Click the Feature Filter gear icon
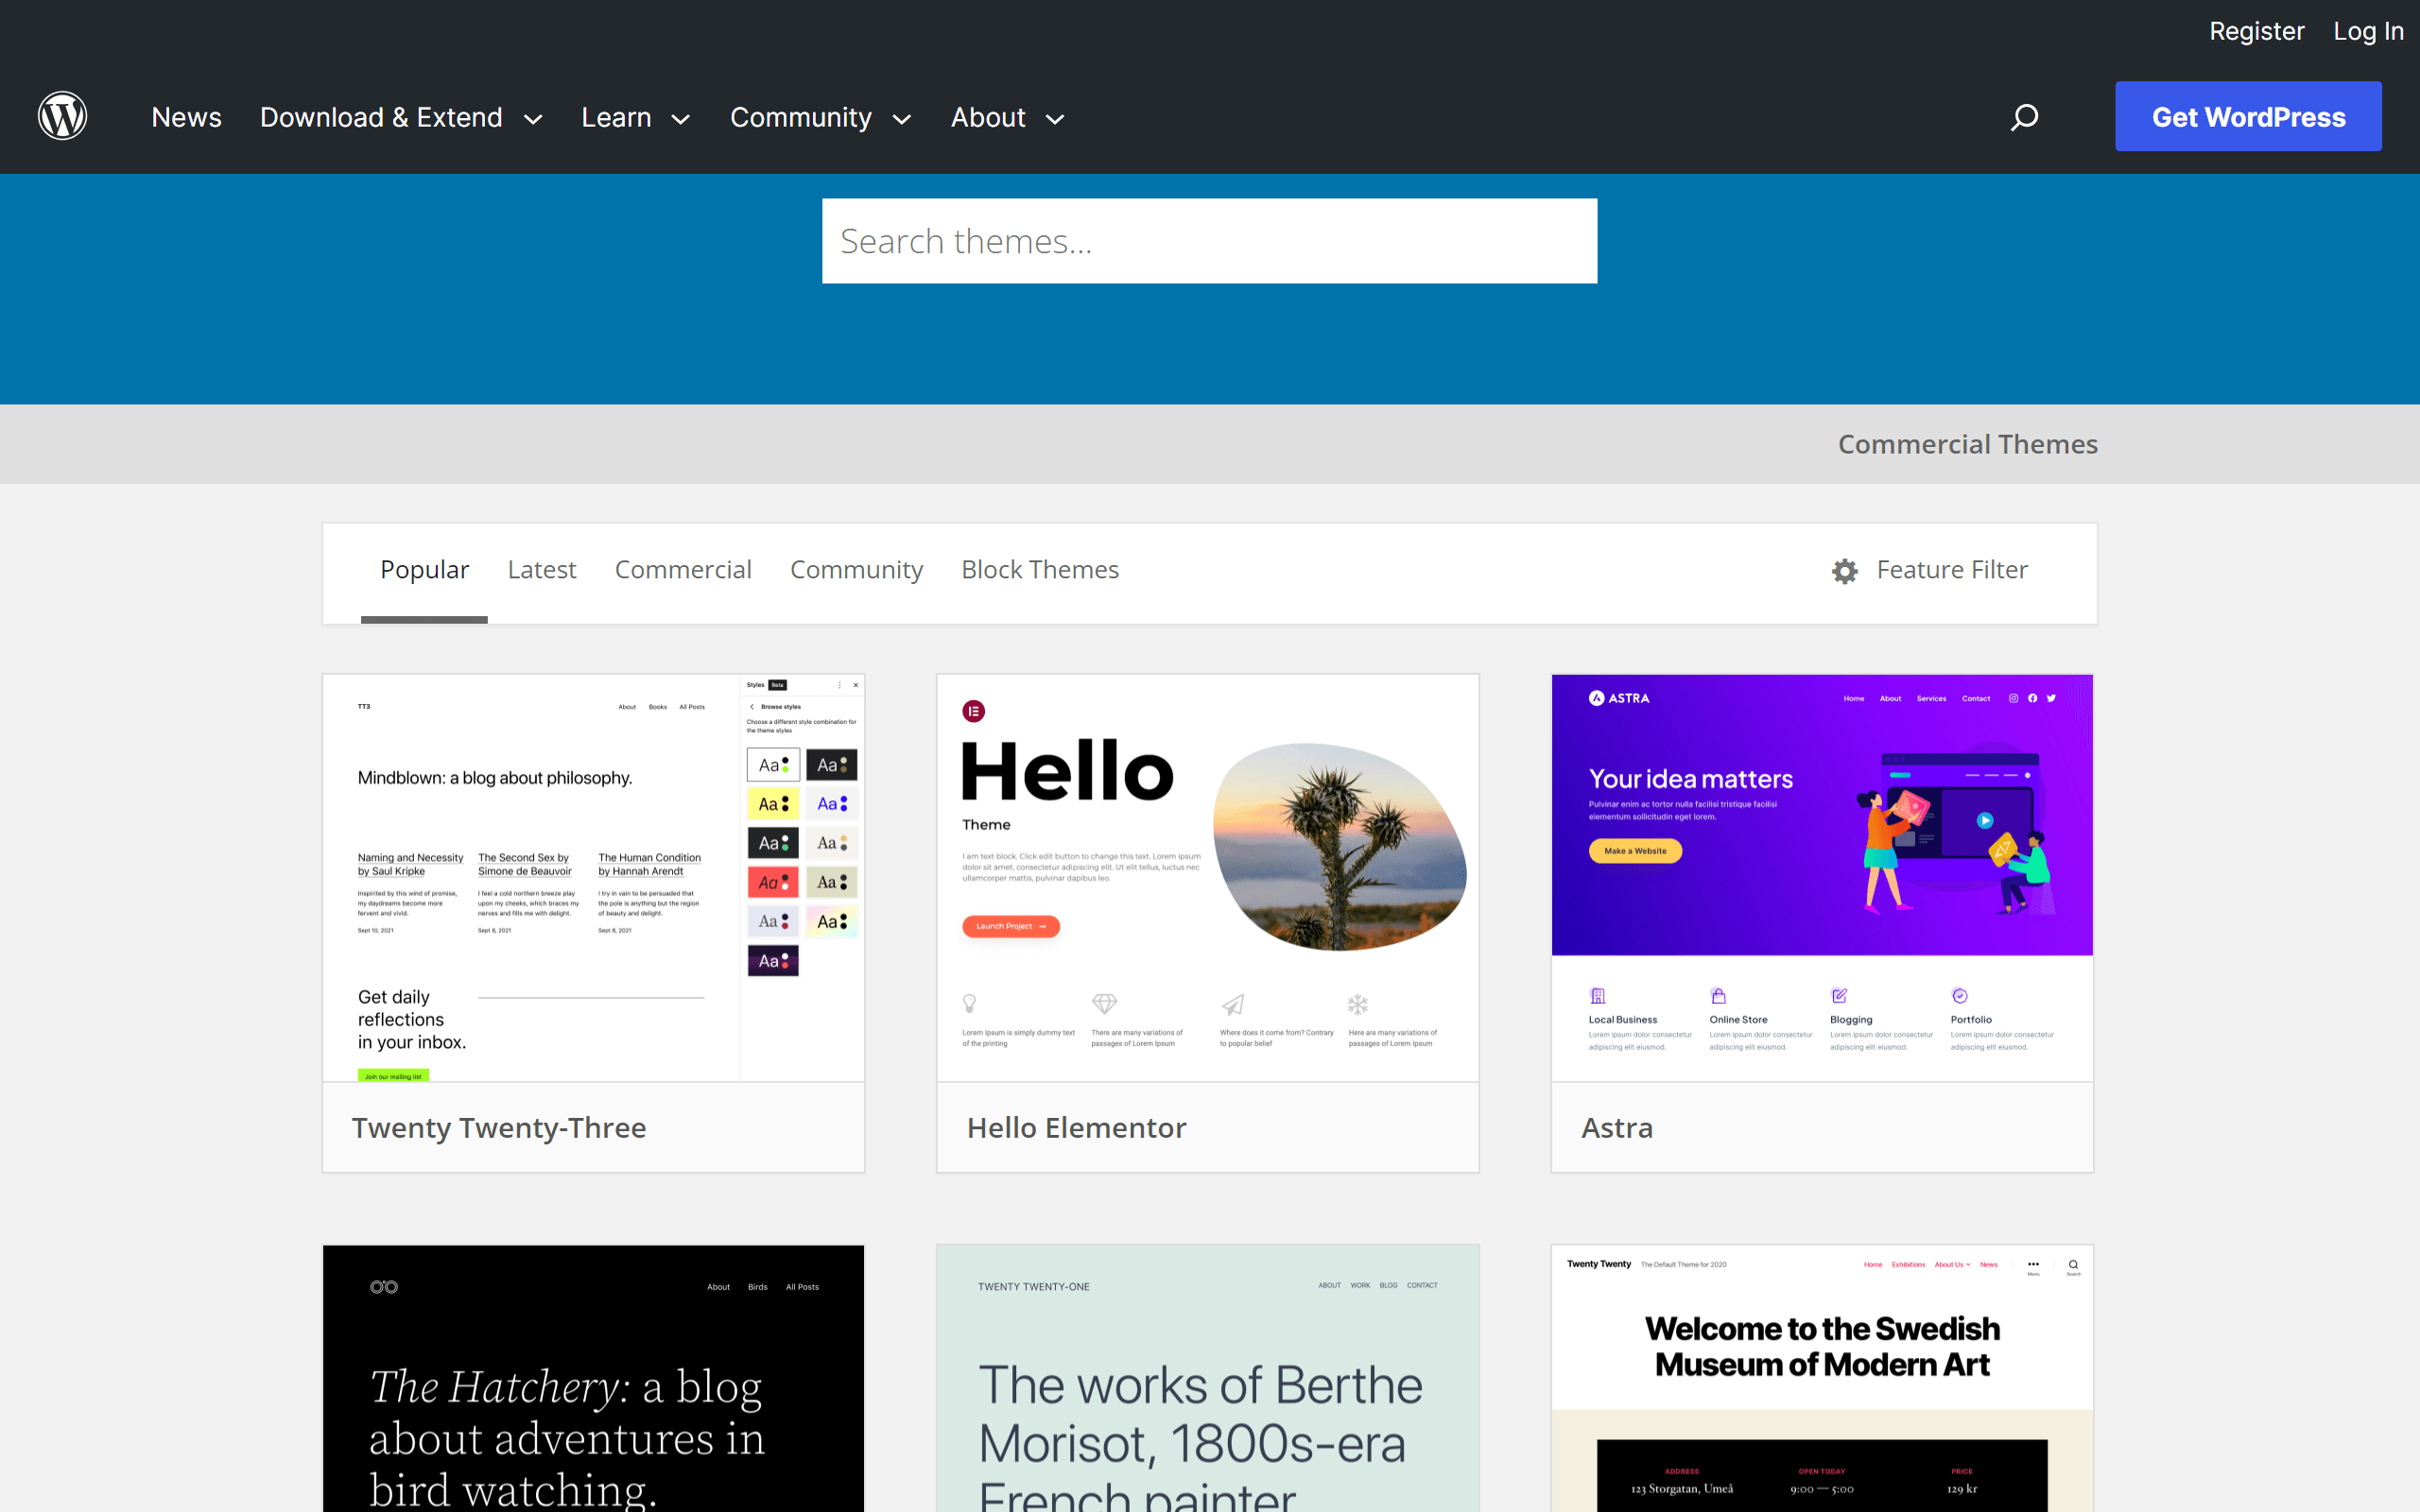Viewport: 2420px width, 1512px height. [x=1844, y=570]
